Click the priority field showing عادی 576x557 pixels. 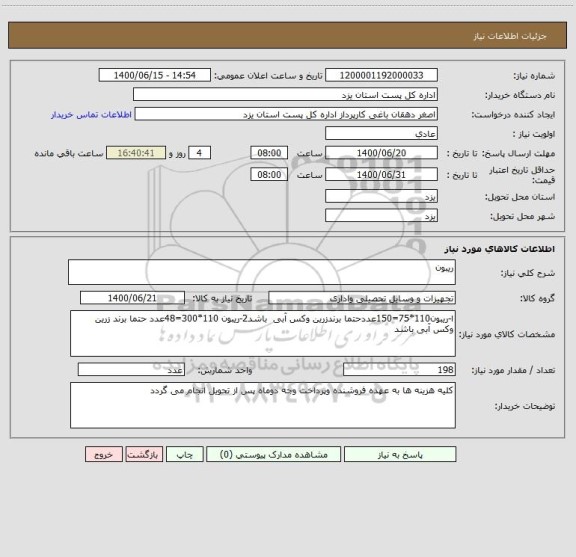pos(381,133)
